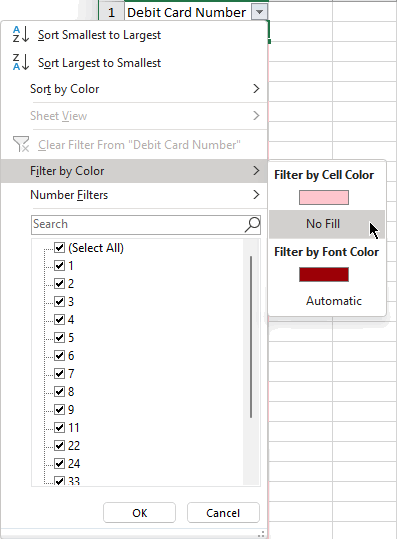Click the Sort Largest to Smallest Z-A icon
Viewport: 397px width, 539px height.
20,62
